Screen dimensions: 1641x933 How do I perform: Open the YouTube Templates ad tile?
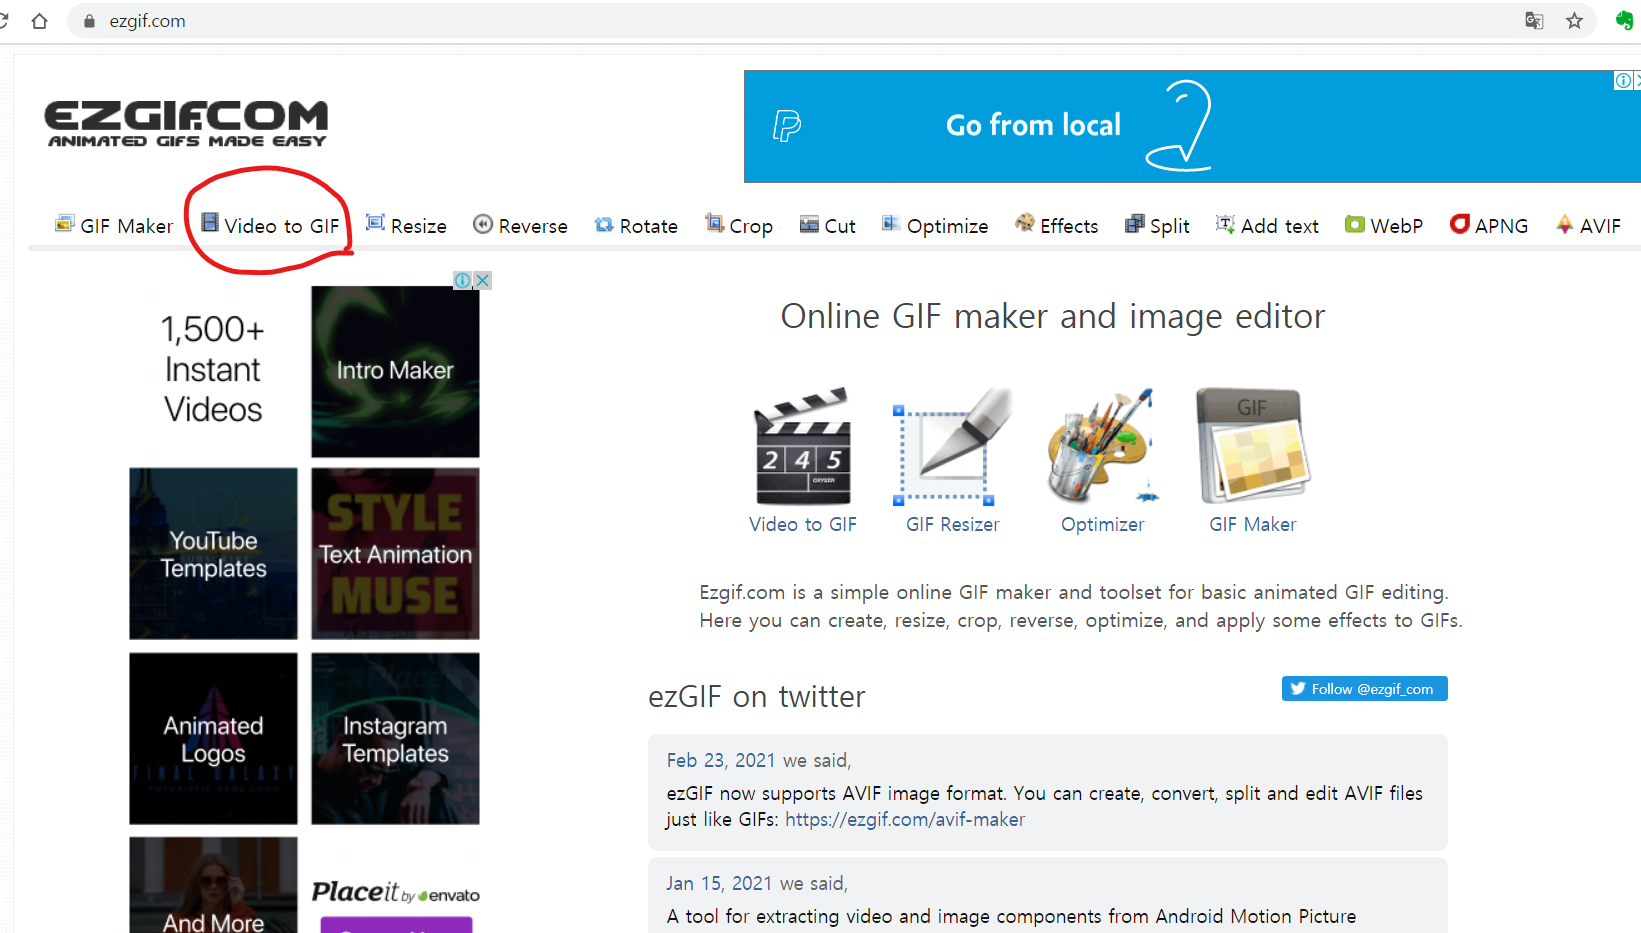213,554
